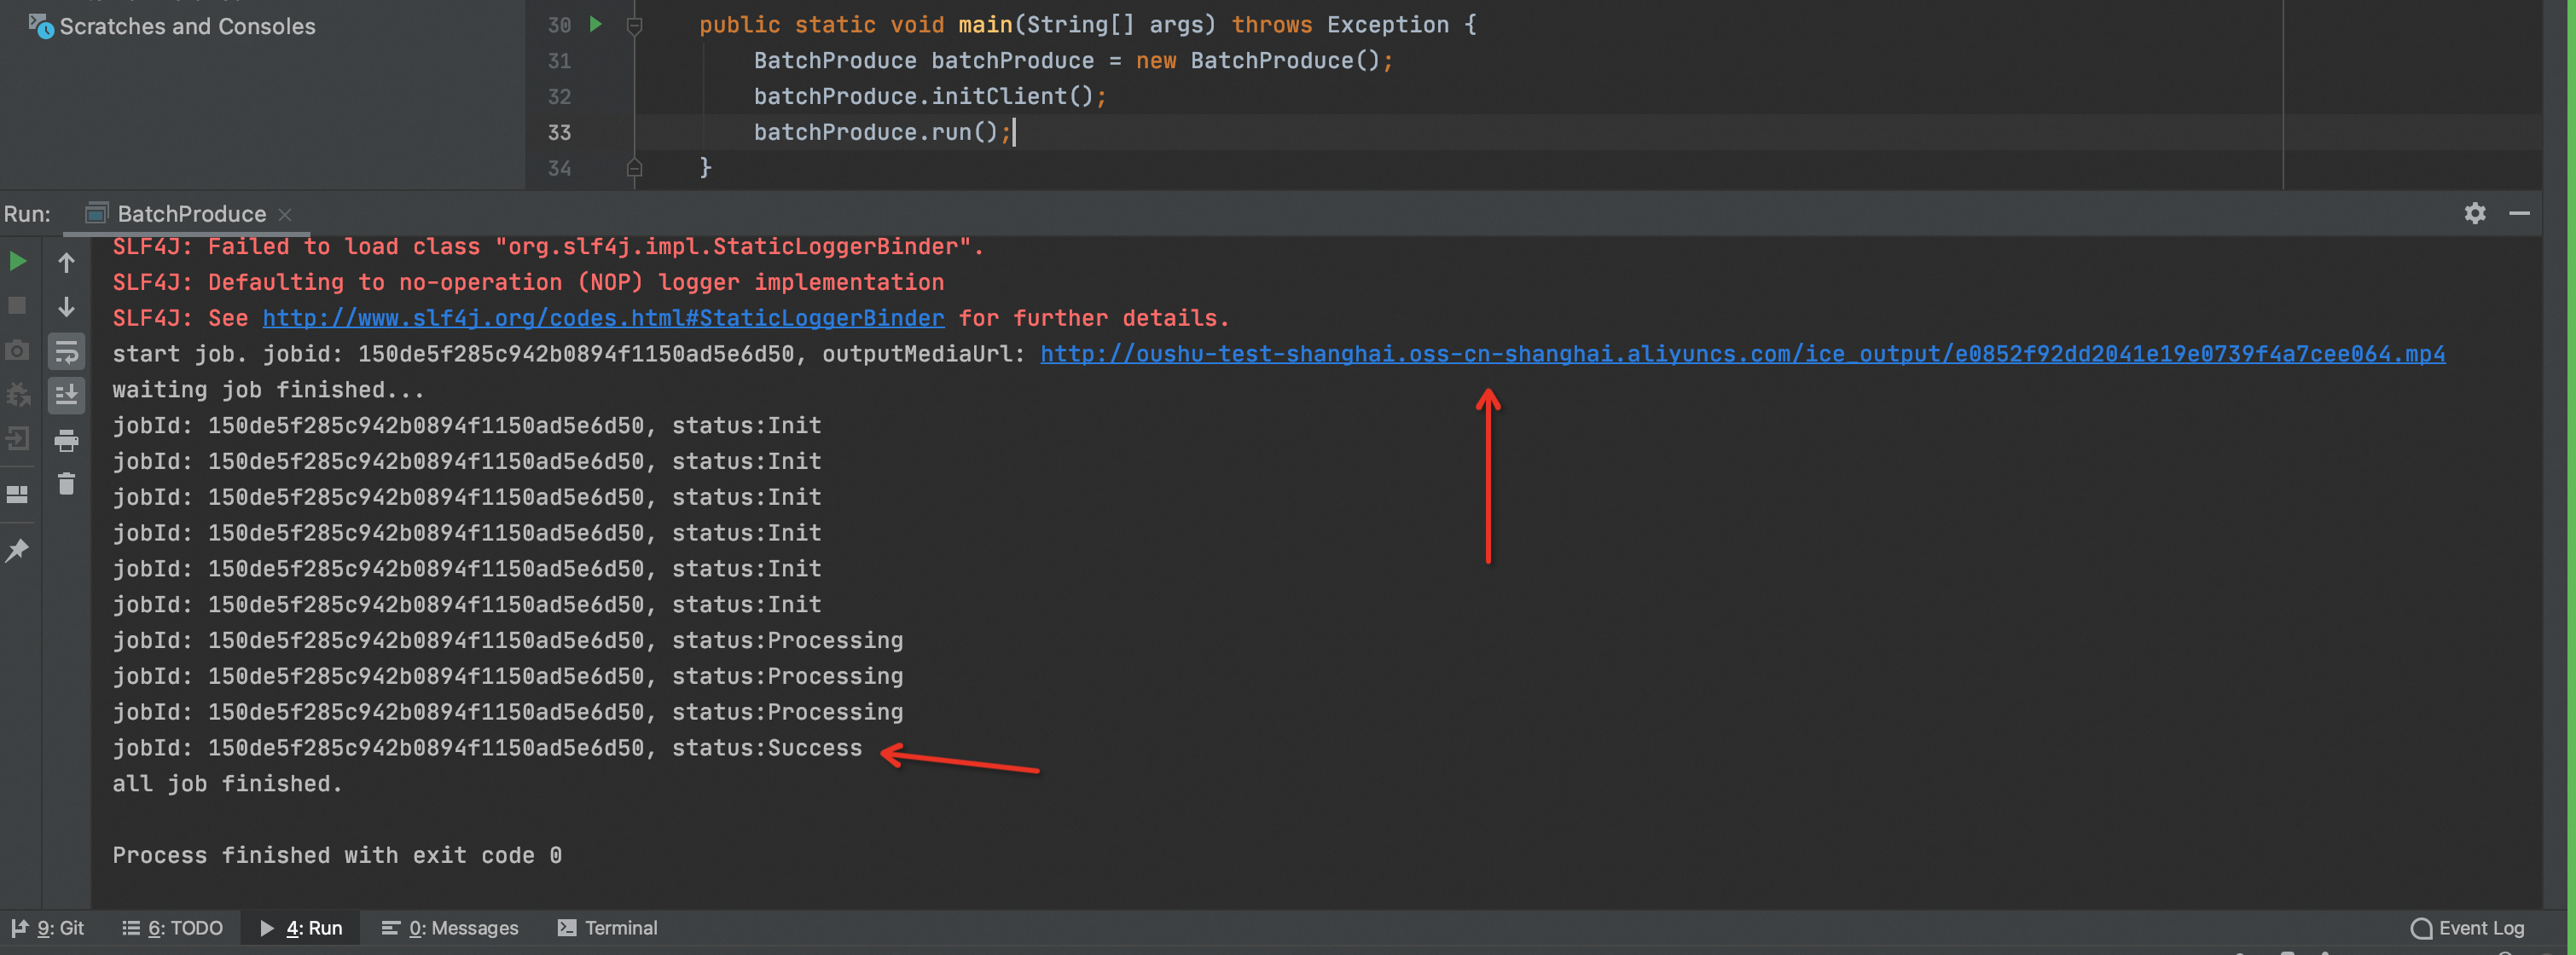Open the slf4j.org StaticLoggerBinder link
Image resolution: width=2576 pixels, height=955 pixels.
pyautogui.click(x=603, y=318)
